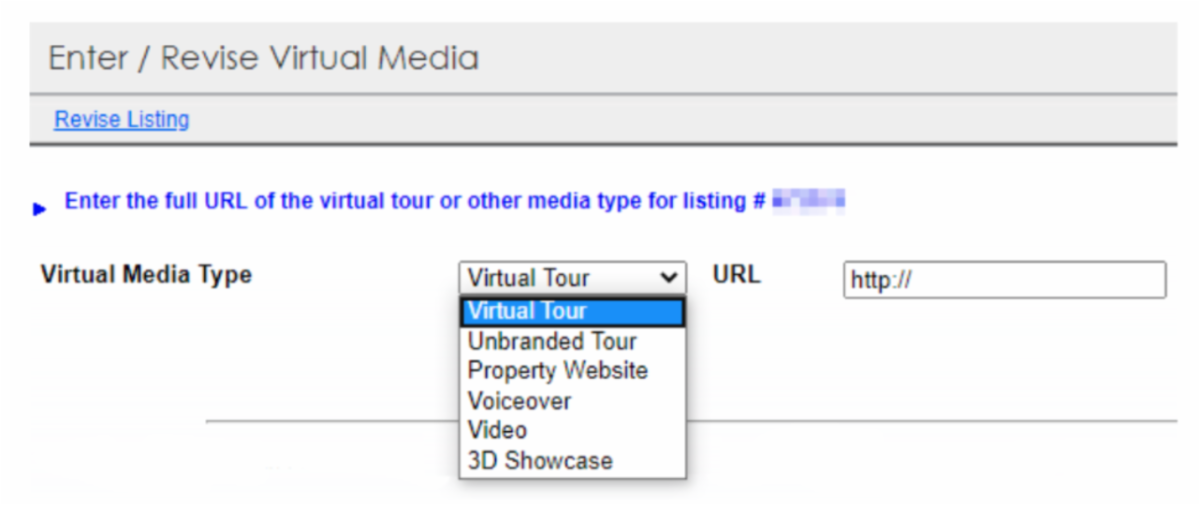Click the URL label text
The width and height of the screenshot is (1200, 505).
(736, 274)
